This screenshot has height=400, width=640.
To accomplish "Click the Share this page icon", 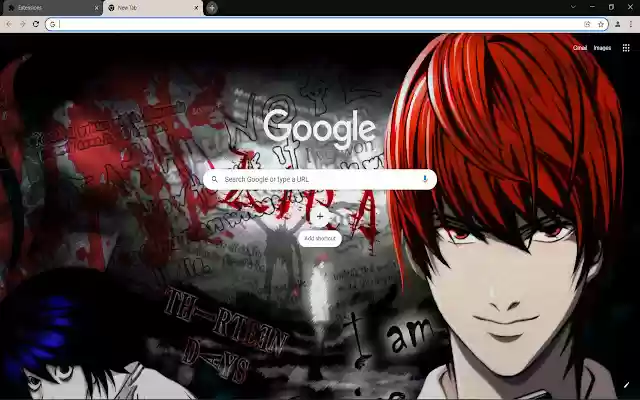I will click(587, 24).
